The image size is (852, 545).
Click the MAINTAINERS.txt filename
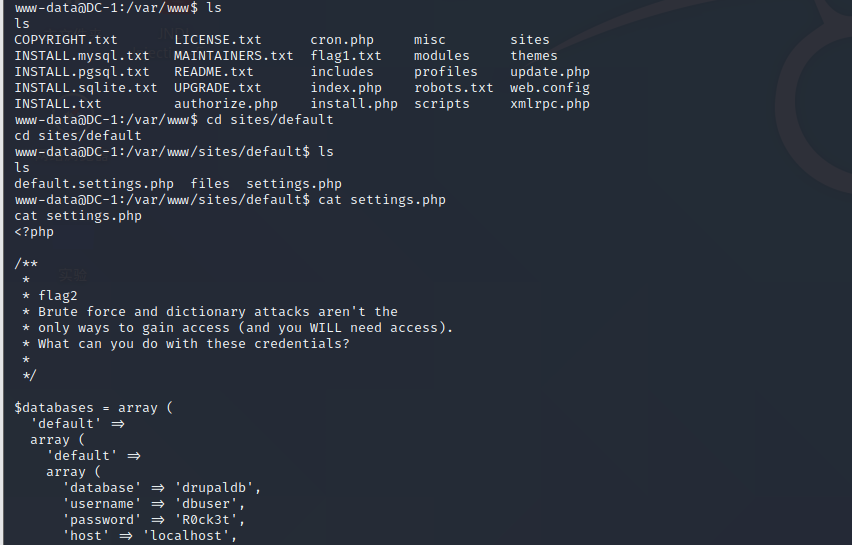233,56
